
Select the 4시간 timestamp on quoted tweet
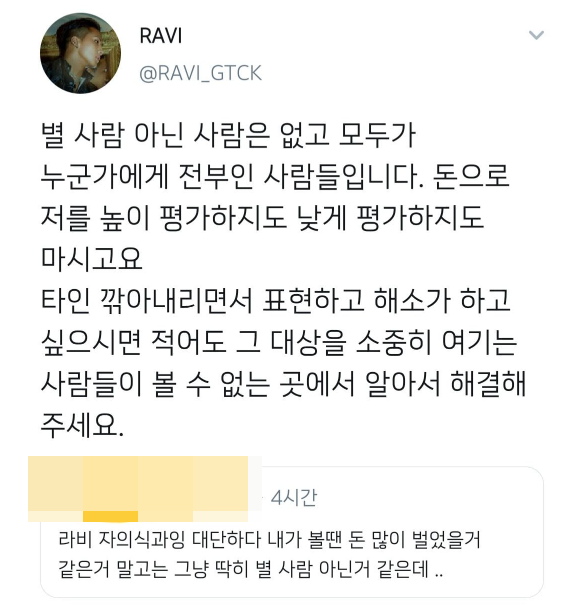294,498
